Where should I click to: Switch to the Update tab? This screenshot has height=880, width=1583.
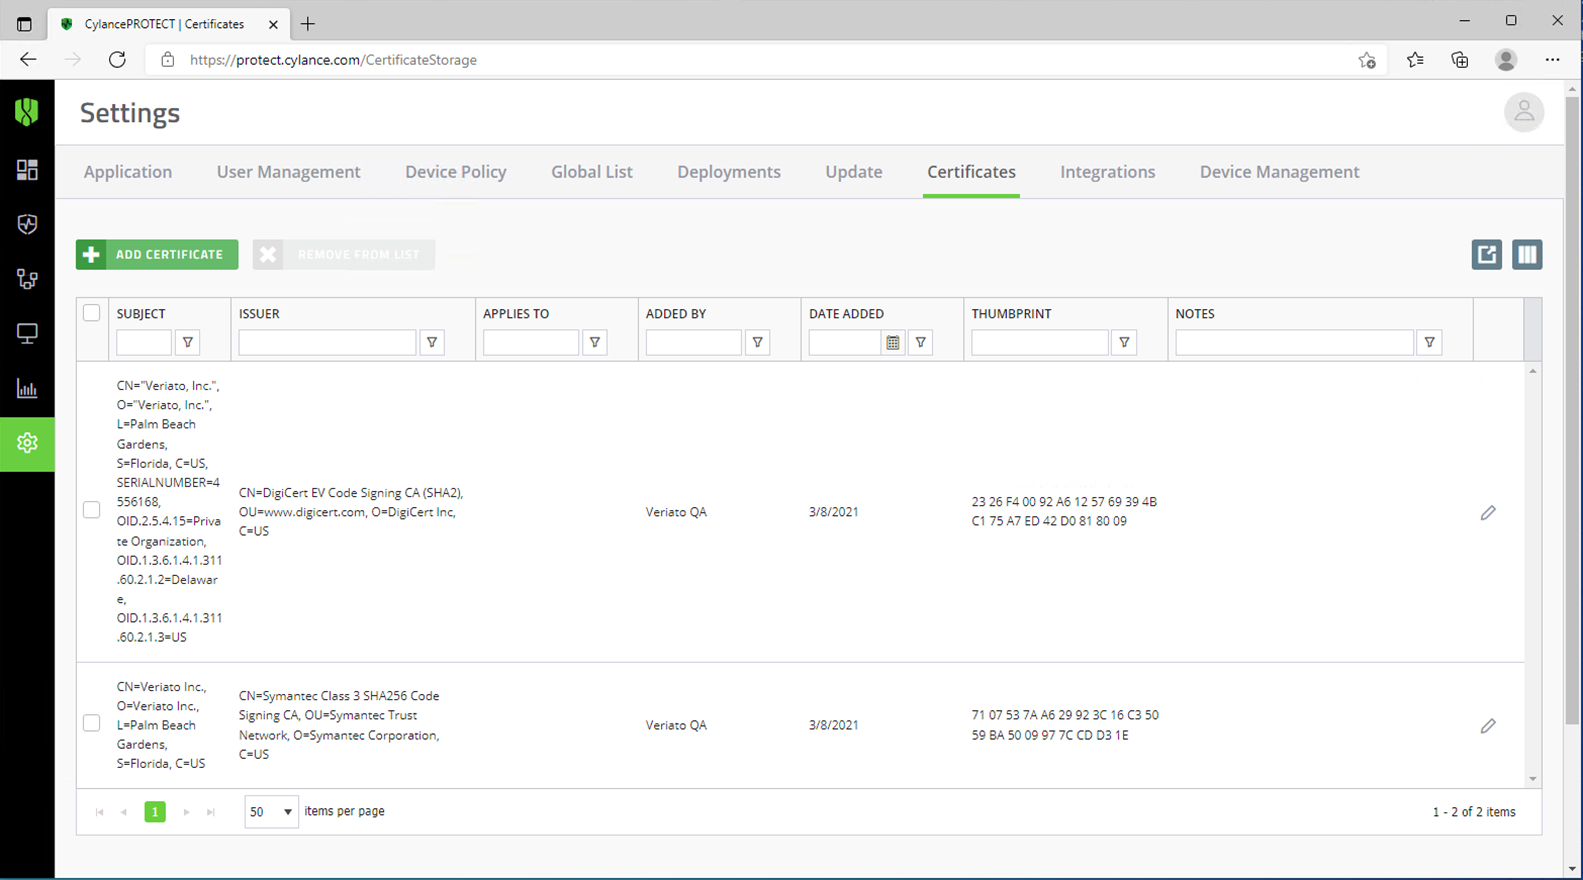pos(854,172)
